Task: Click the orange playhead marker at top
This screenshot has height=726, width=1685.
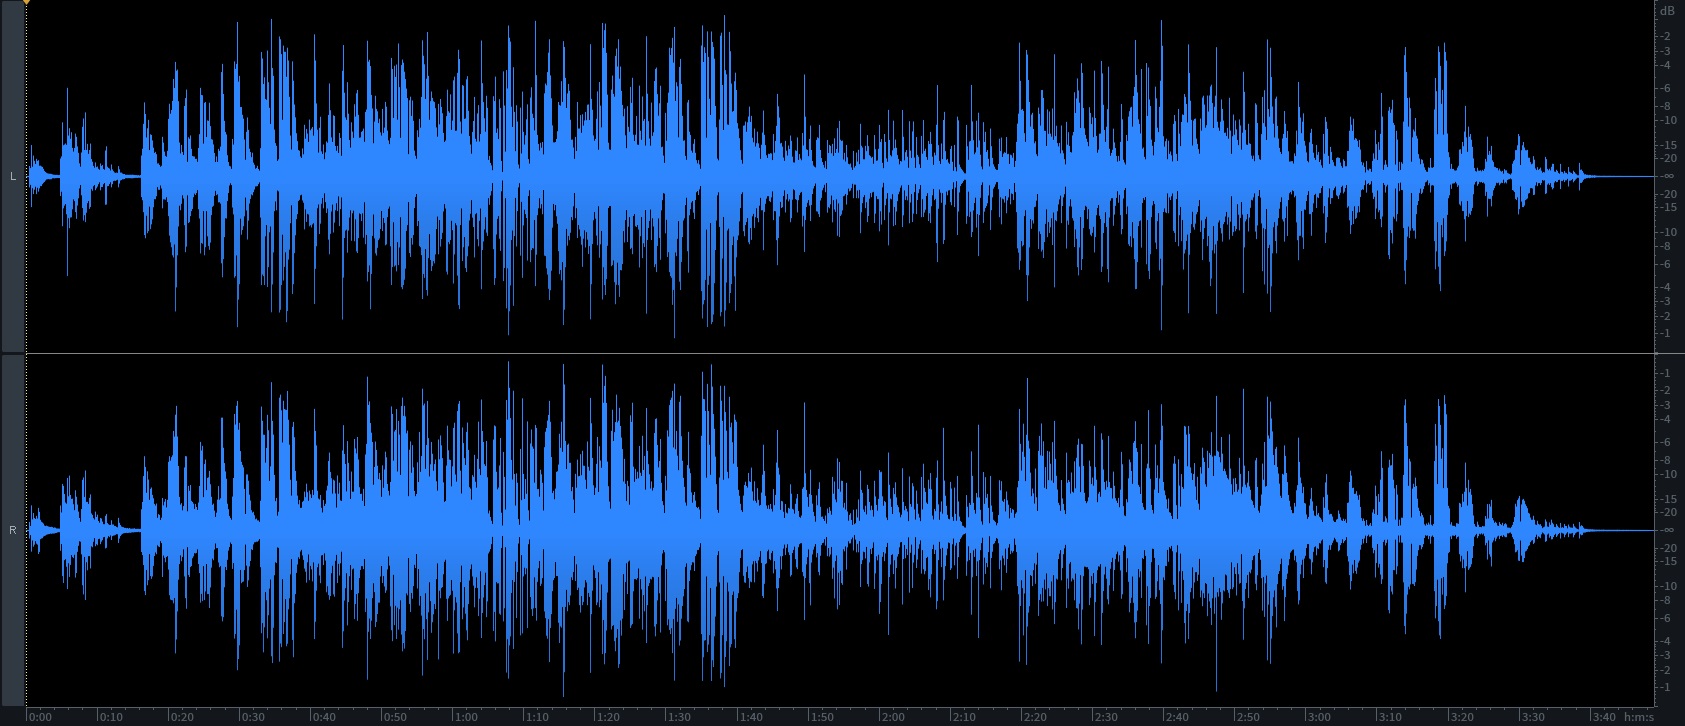Action: [26, 3]
